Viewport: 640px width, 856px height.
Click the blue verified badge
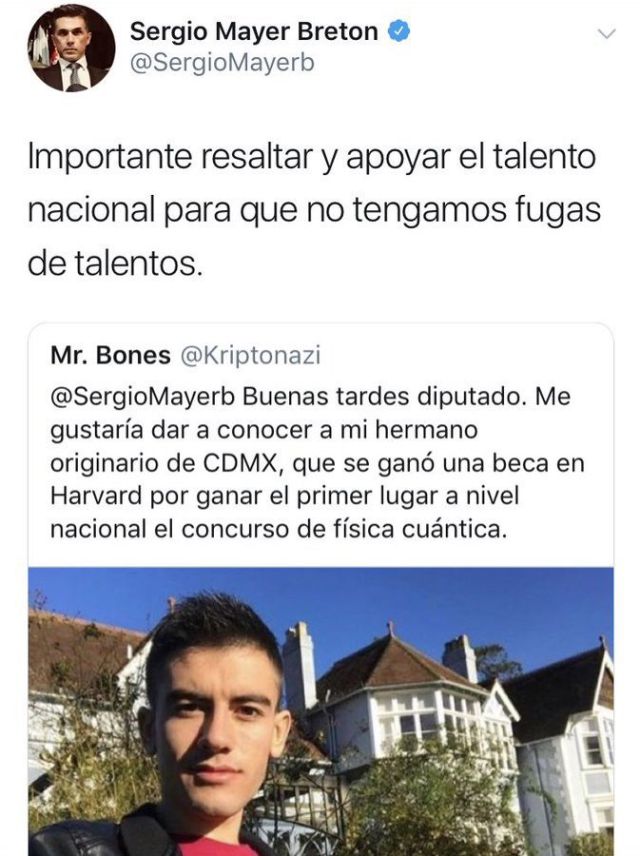[399, 32]
